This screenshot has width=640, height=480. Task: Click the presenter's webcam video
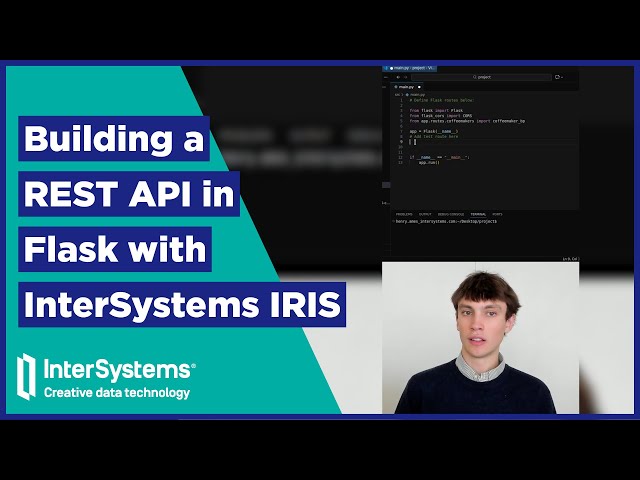tap(480, 338)
